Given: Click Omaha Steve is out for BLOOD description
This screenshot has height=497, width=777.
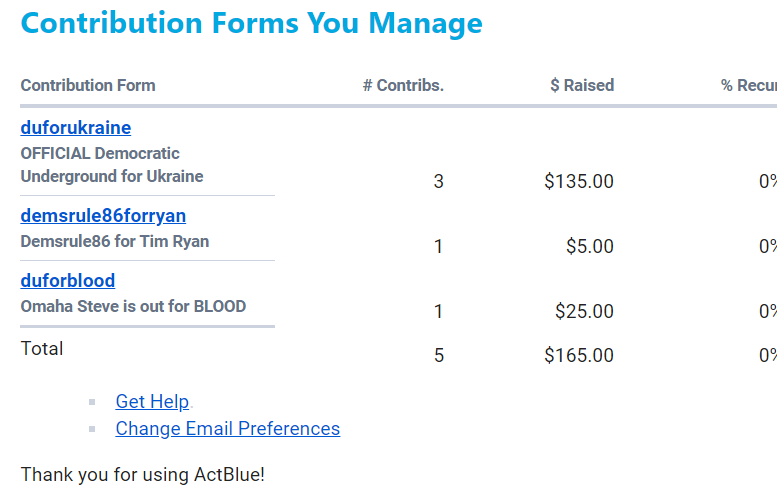Looking at the screenshot, I should click(x=133, y=307).
